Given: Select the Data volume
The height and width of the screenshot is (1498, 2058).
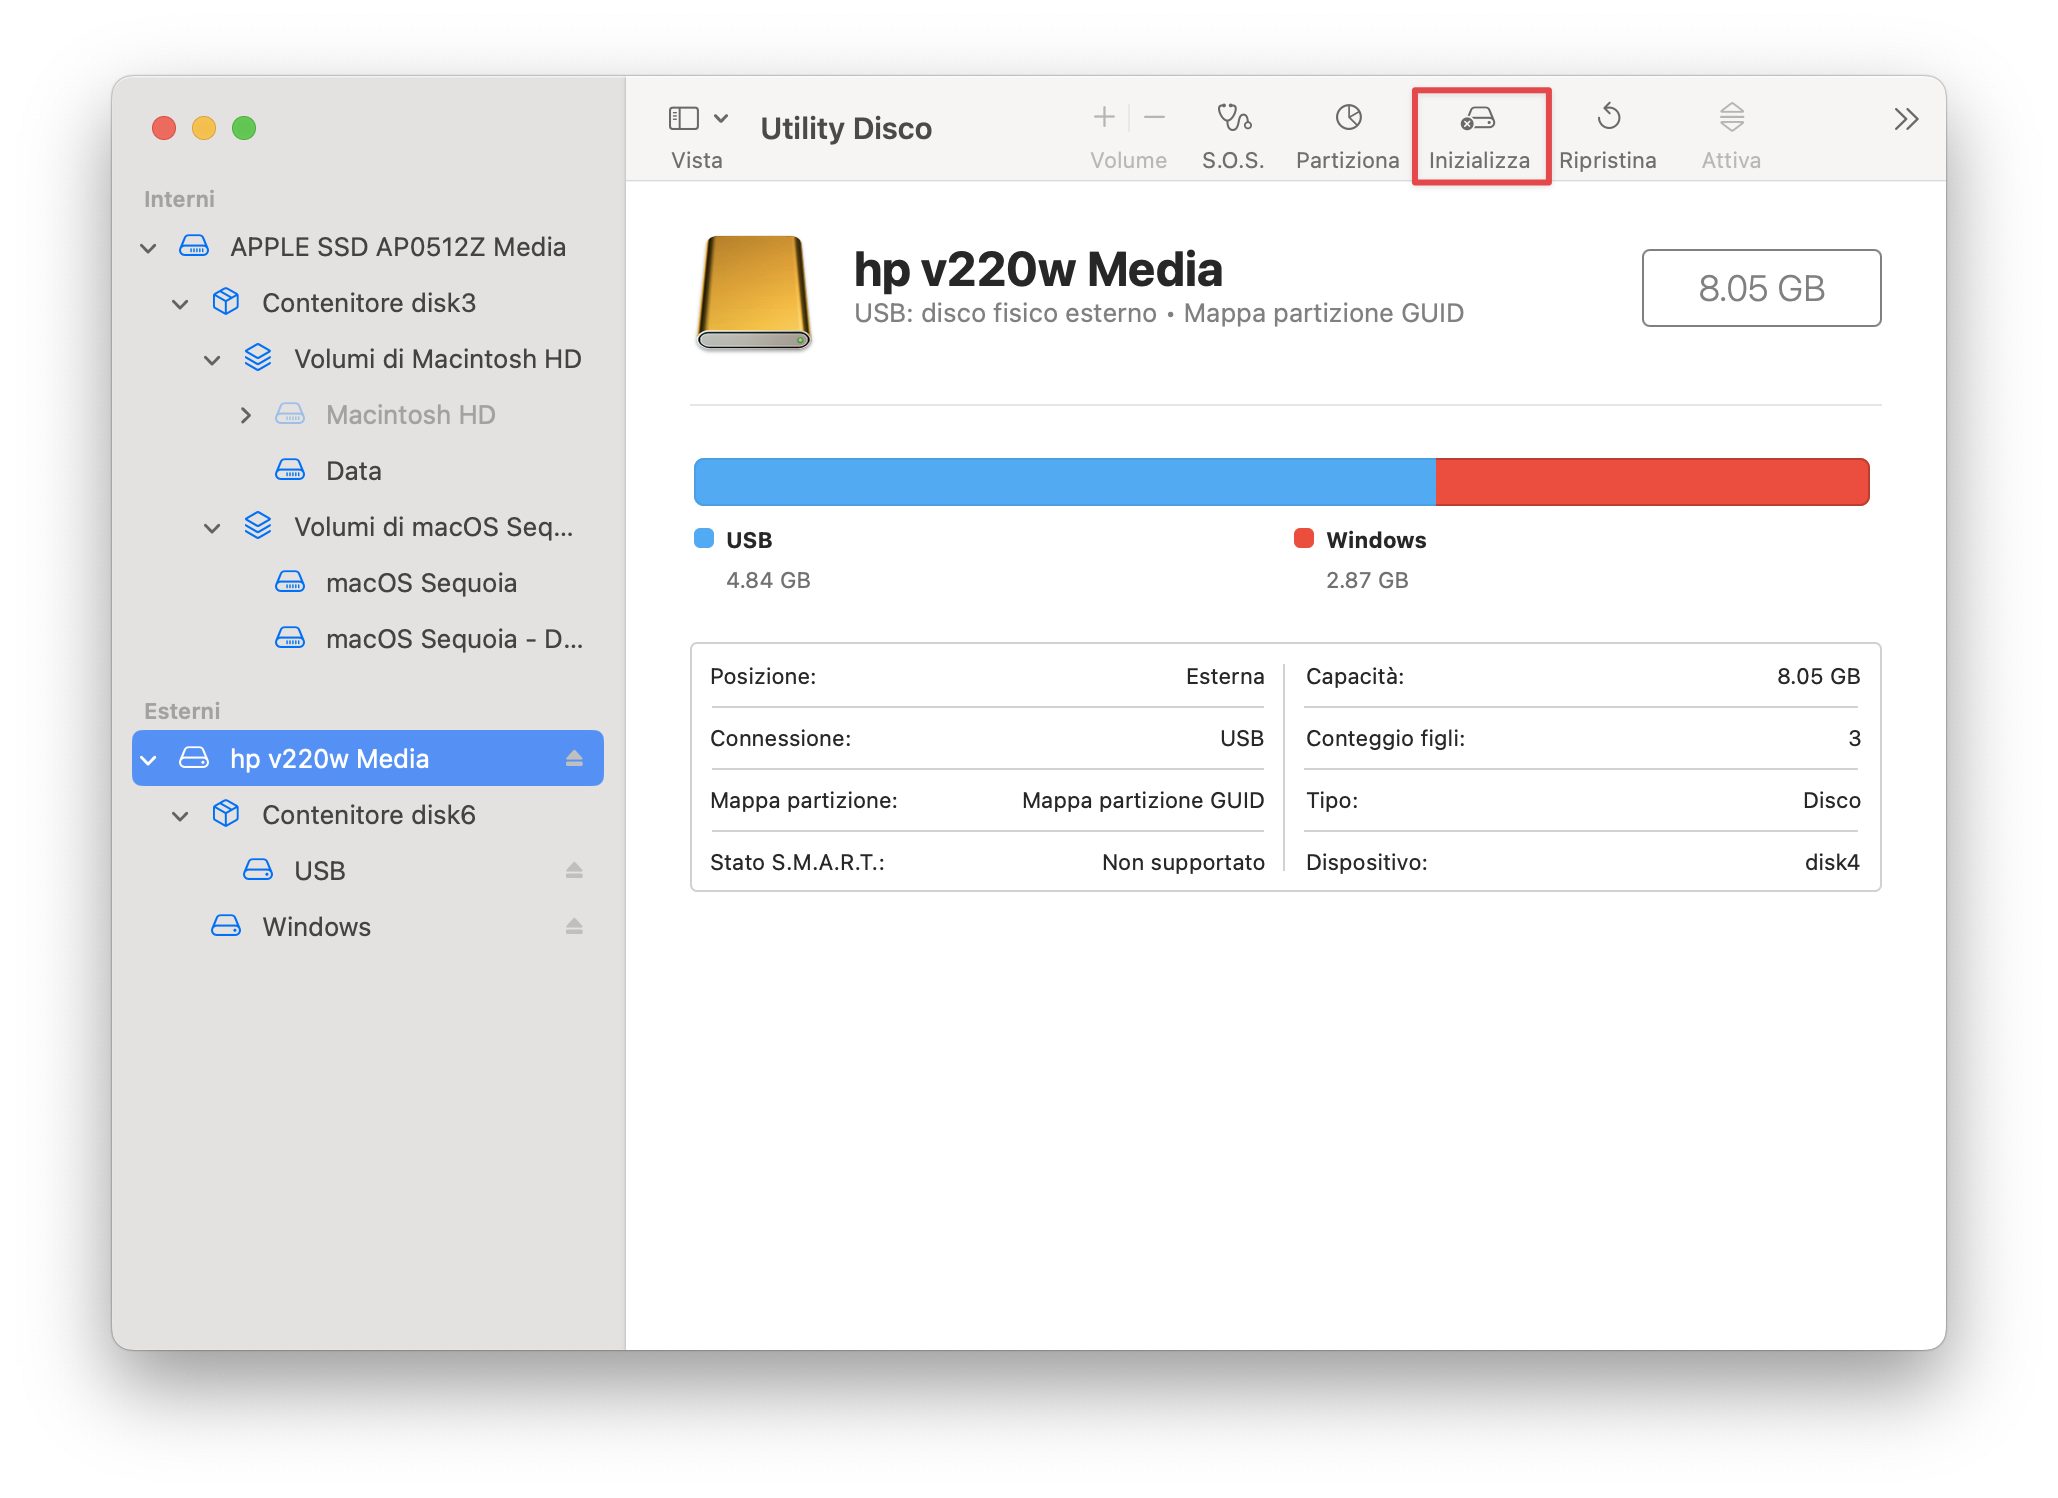Looking at the screenshot, I should click(368, 471).
